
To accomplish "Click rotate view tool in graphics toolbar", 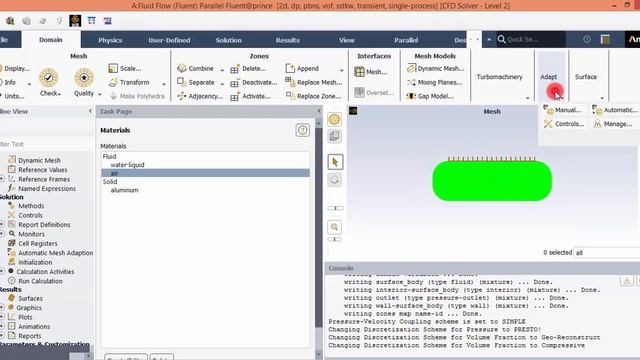I will 334,180.
